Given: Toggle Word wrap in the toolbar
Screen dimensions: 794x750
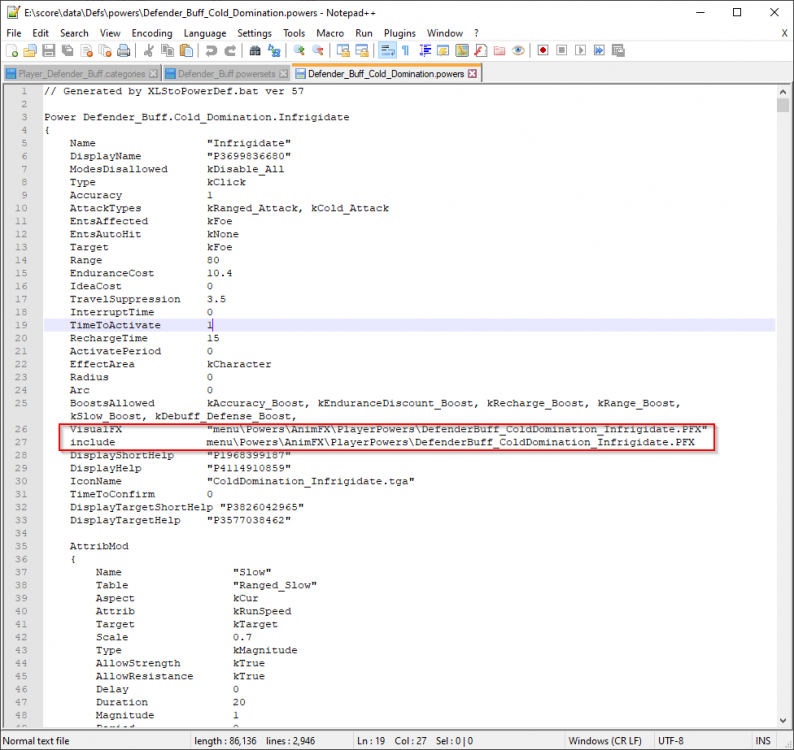Looking at the screenshot, I should tap(387, 51).
